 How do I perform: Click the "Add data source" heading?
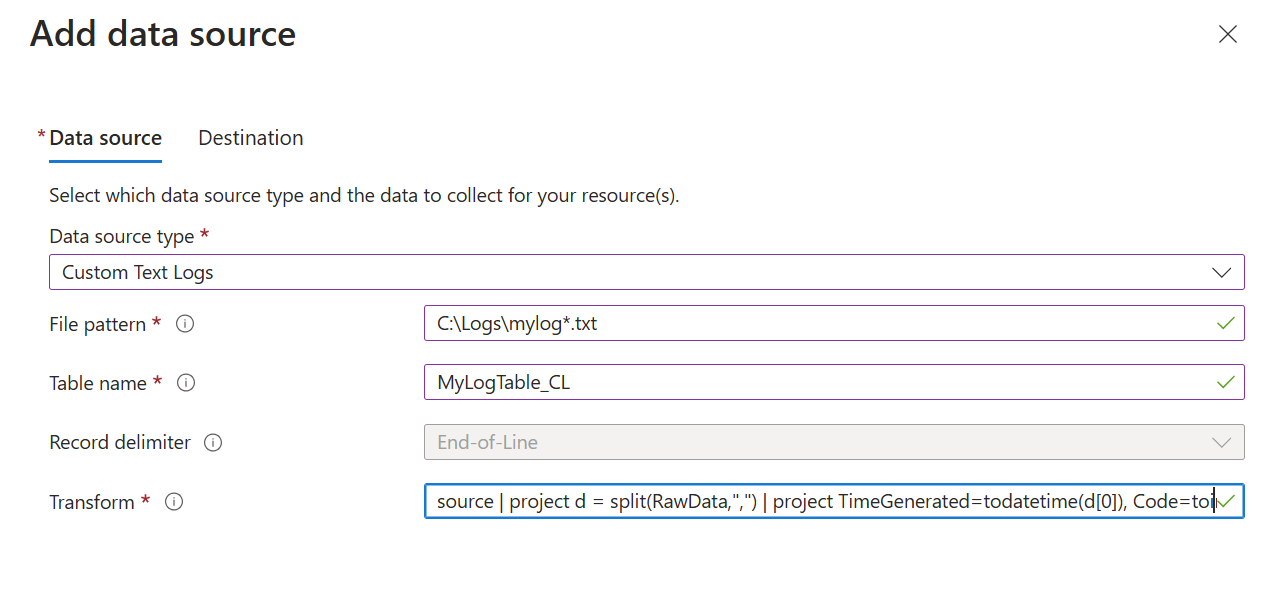point(163,34)
